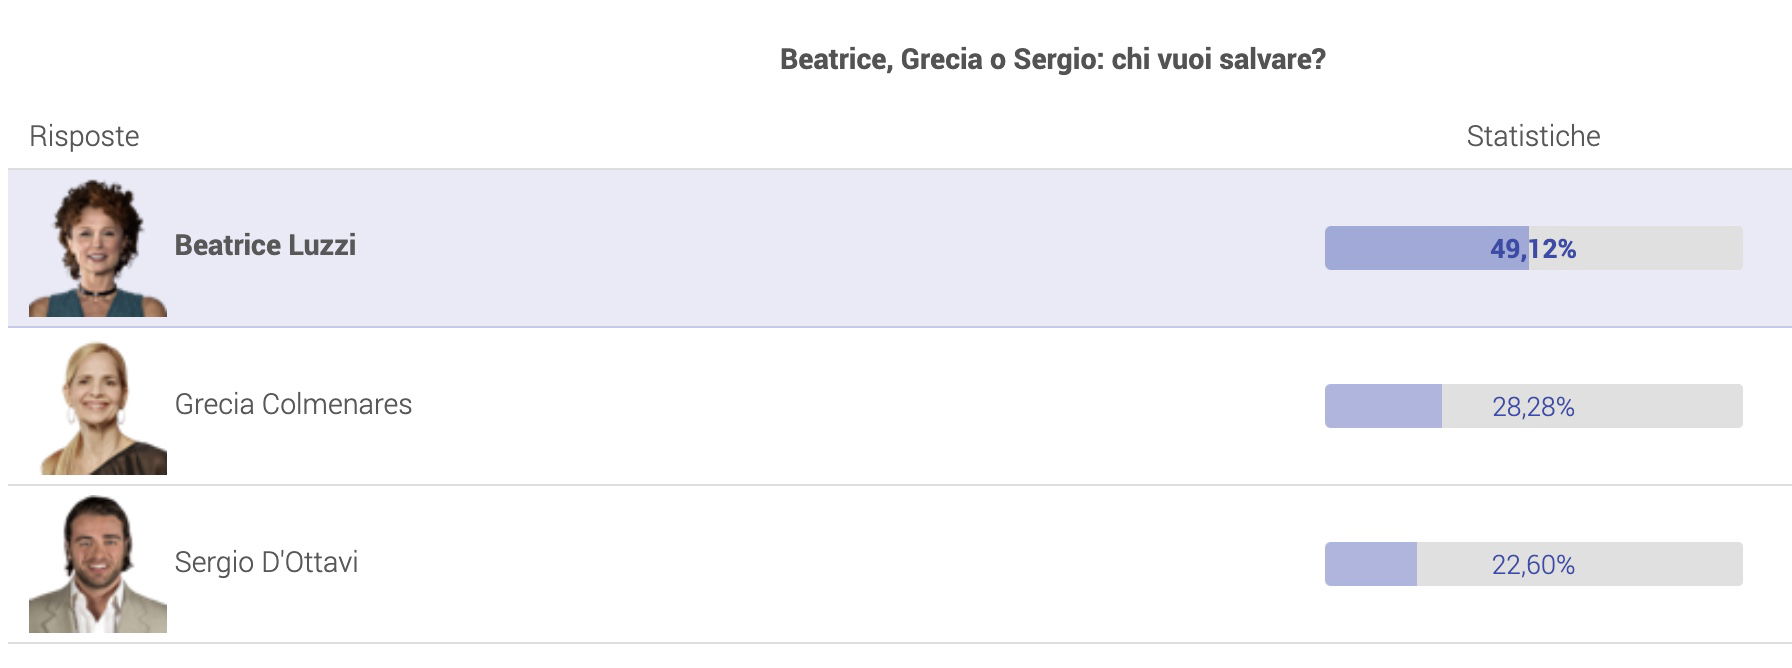1792x668 pixels.
Task: Select the Grecia Colmenares name label
Action: (x=293, y=404)
